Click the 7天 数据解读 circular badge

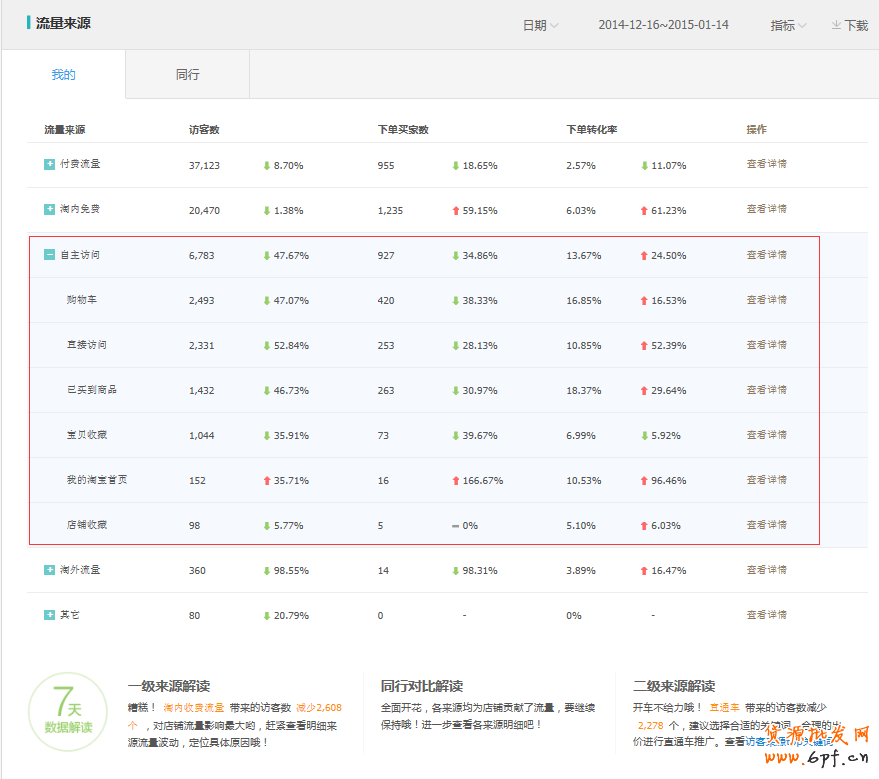pos(68,712)
